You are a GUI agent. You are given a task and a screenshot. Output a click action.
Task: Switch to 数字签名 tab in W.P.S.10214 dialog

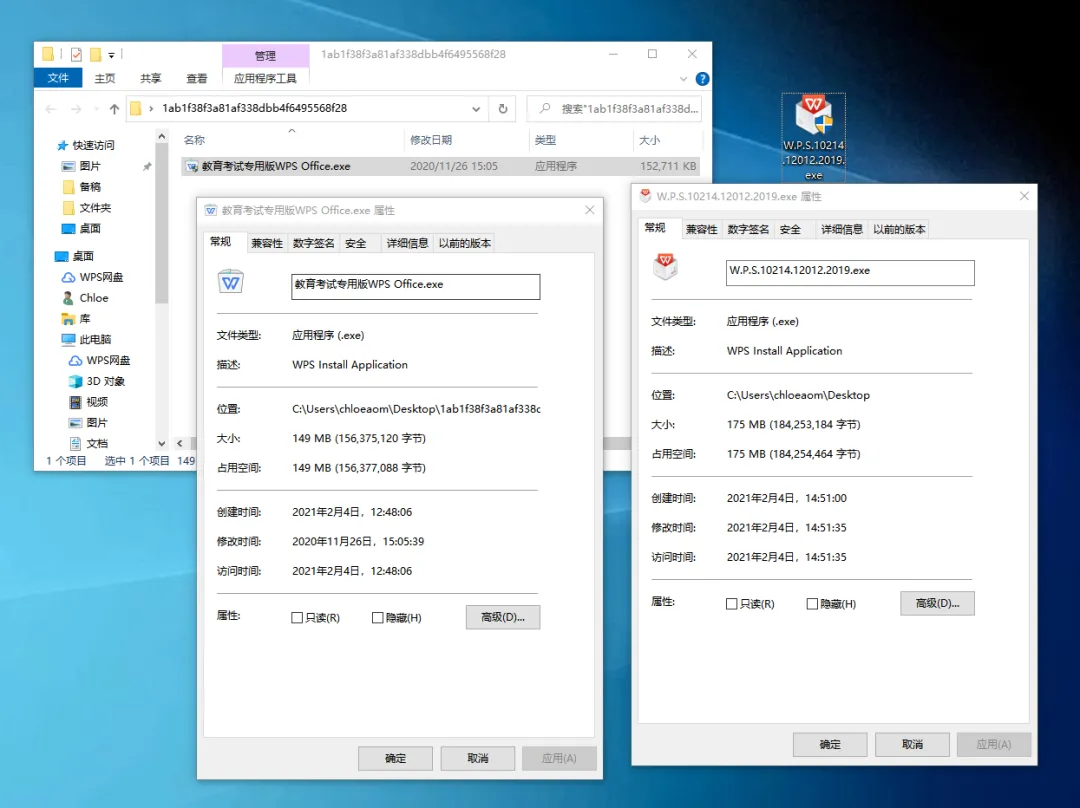(748, 229)
